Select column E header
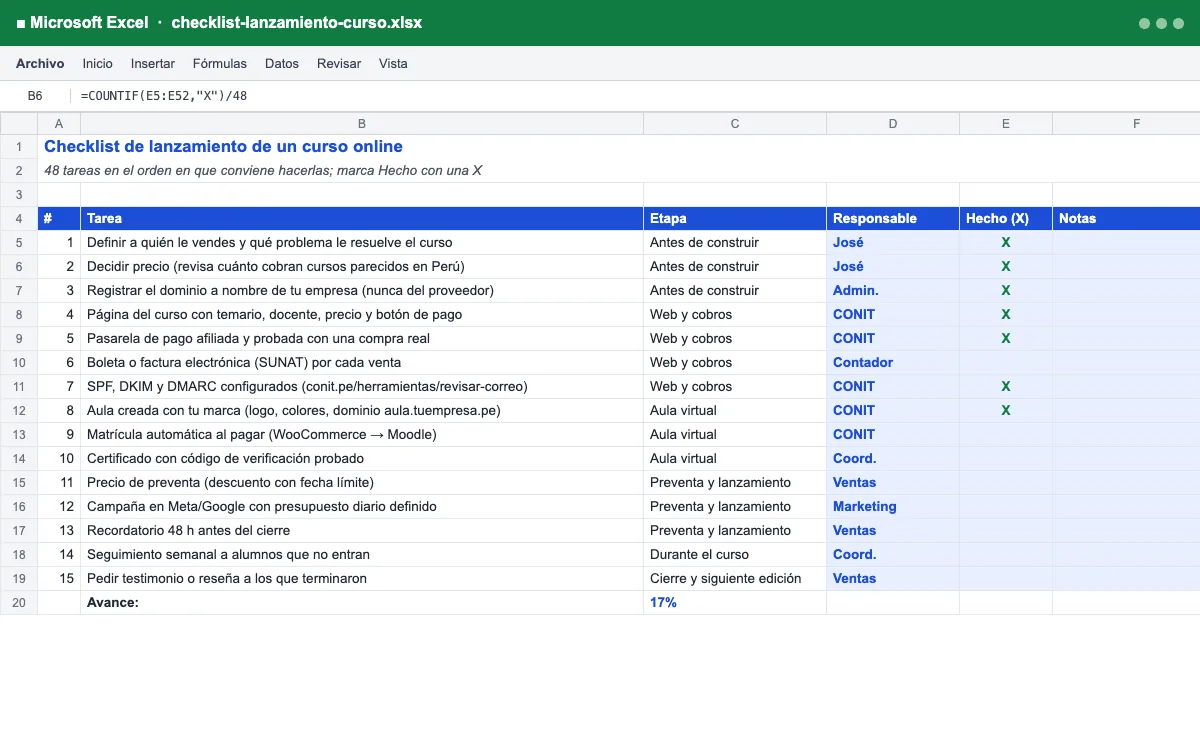Image resolution: width=1200 pixels, height=750 pixels. coord(1006,124)
